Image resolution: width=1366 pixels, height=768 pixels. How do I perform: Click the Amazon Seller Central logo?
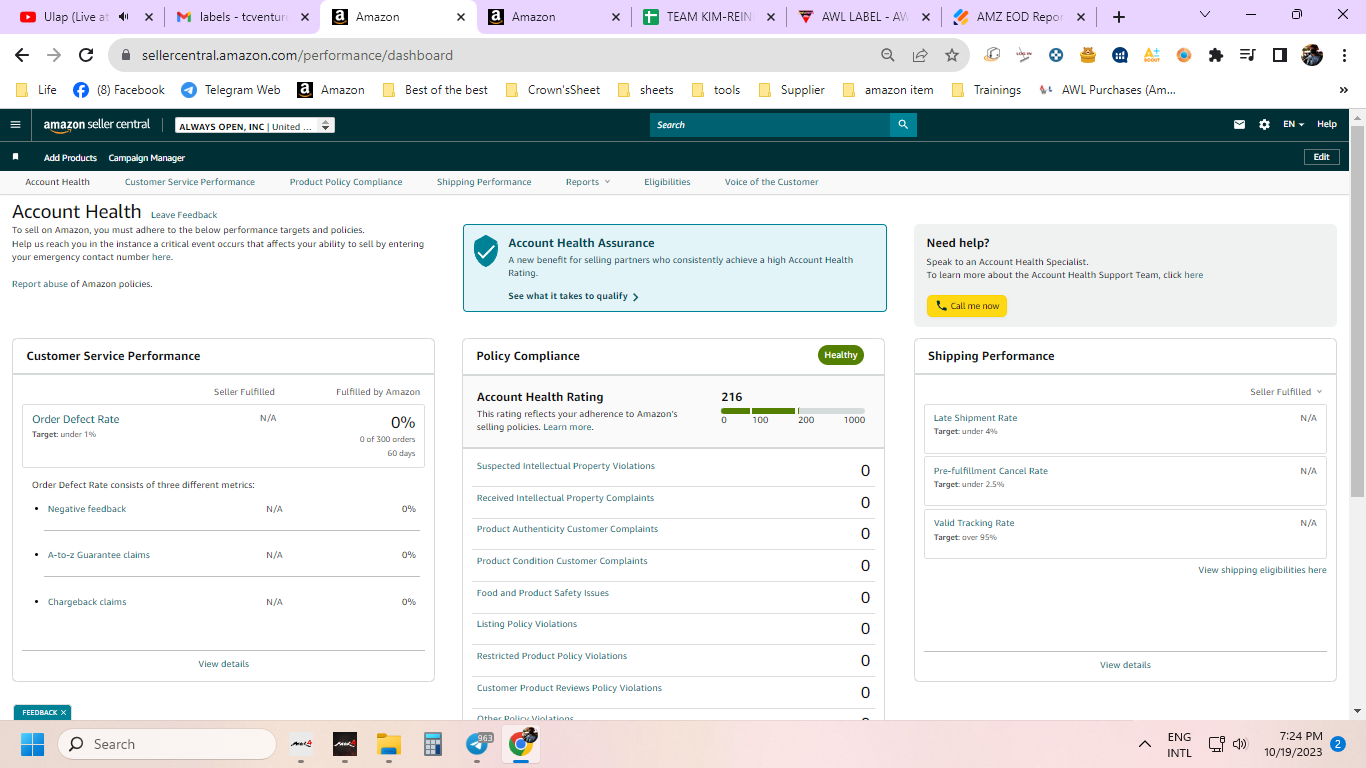tap(97, 125)
